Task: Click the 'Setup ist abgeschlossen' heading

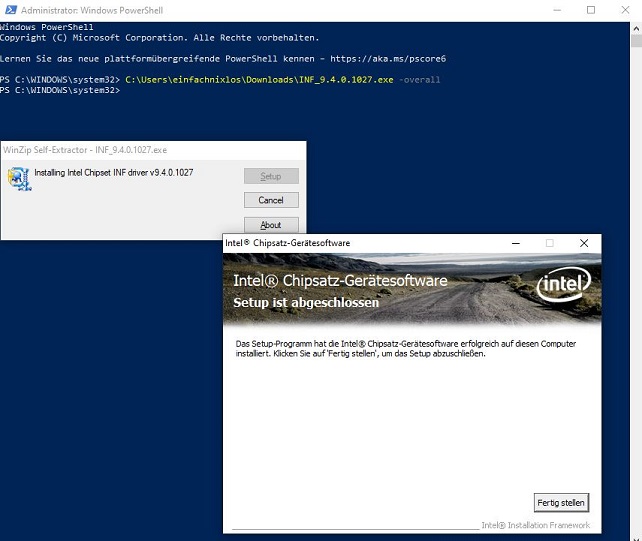Action: coord(306,302)
